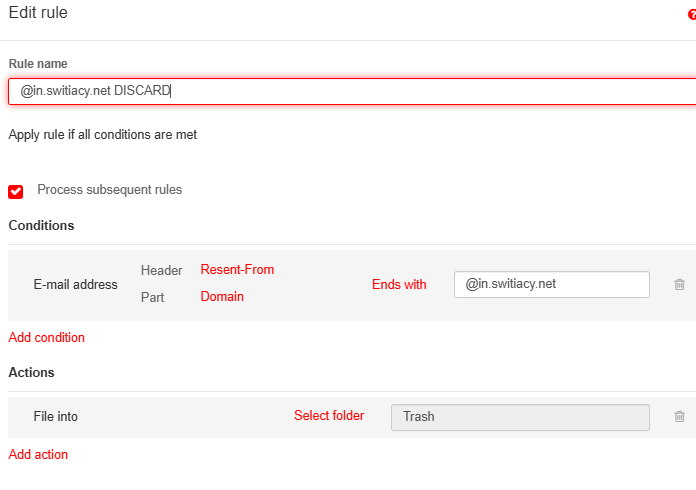Click the Trash folder field
This screenshot has height=490, width=696.
[519, 417]
